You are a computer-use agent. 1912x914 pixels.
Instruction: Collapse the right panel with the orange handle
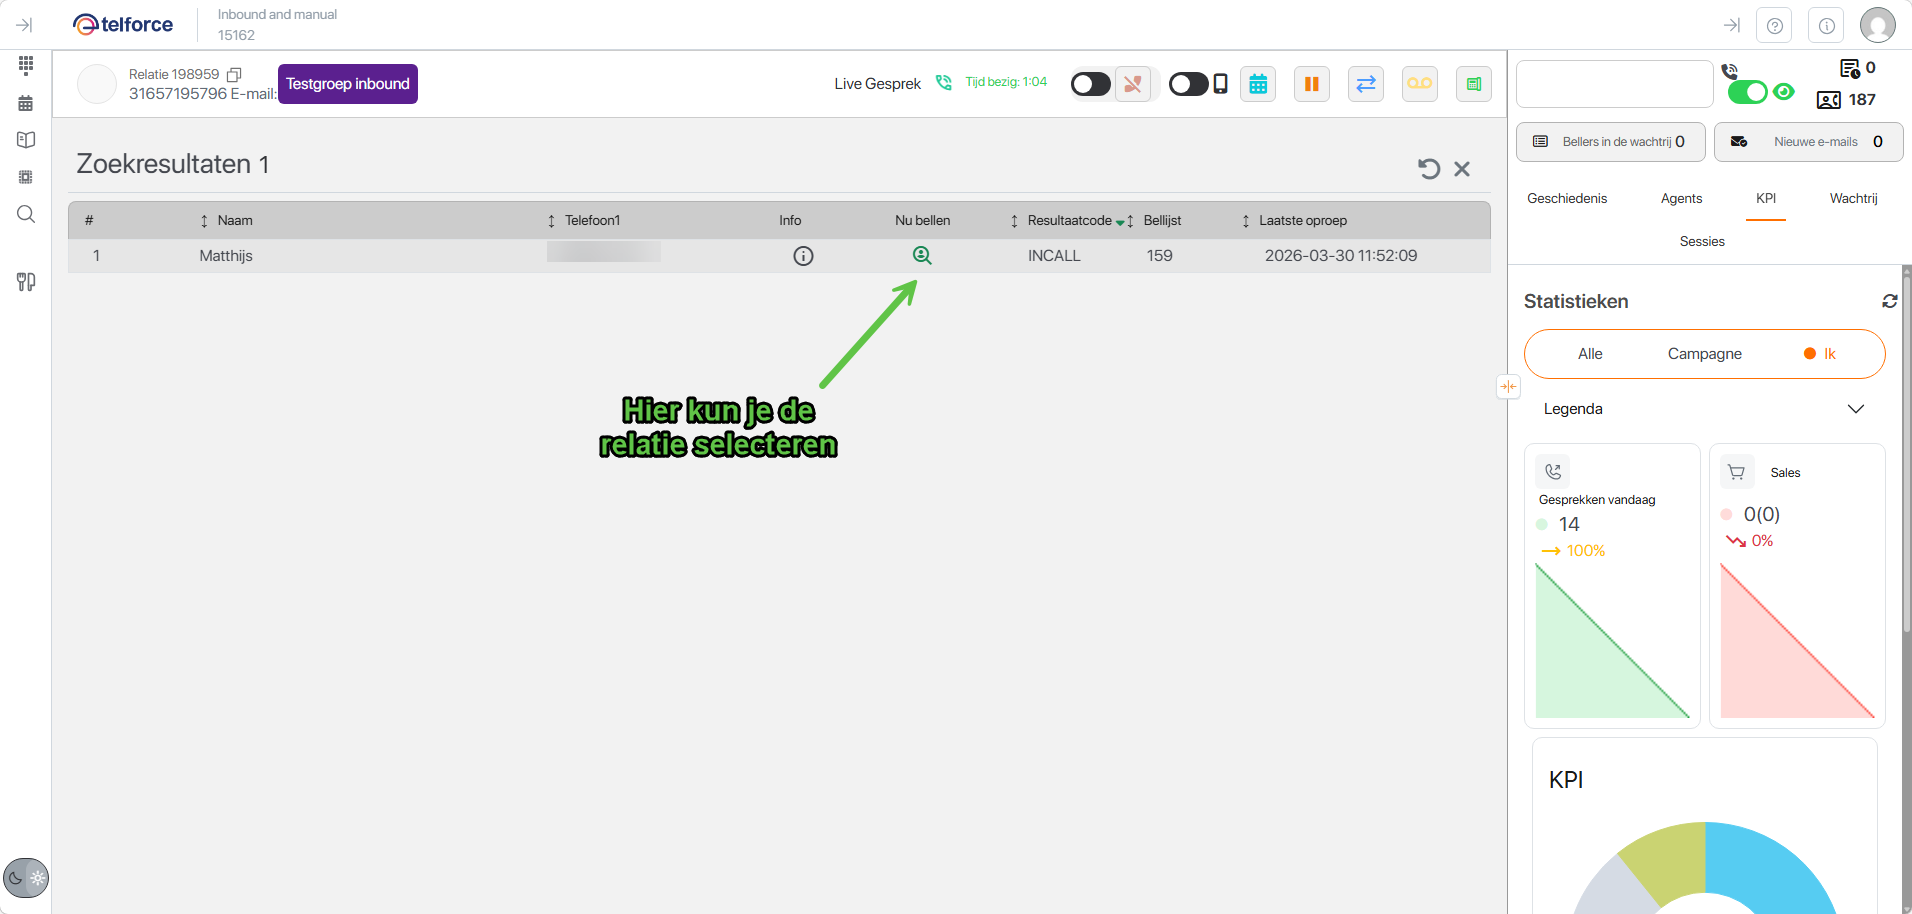tap(1508, 387)
